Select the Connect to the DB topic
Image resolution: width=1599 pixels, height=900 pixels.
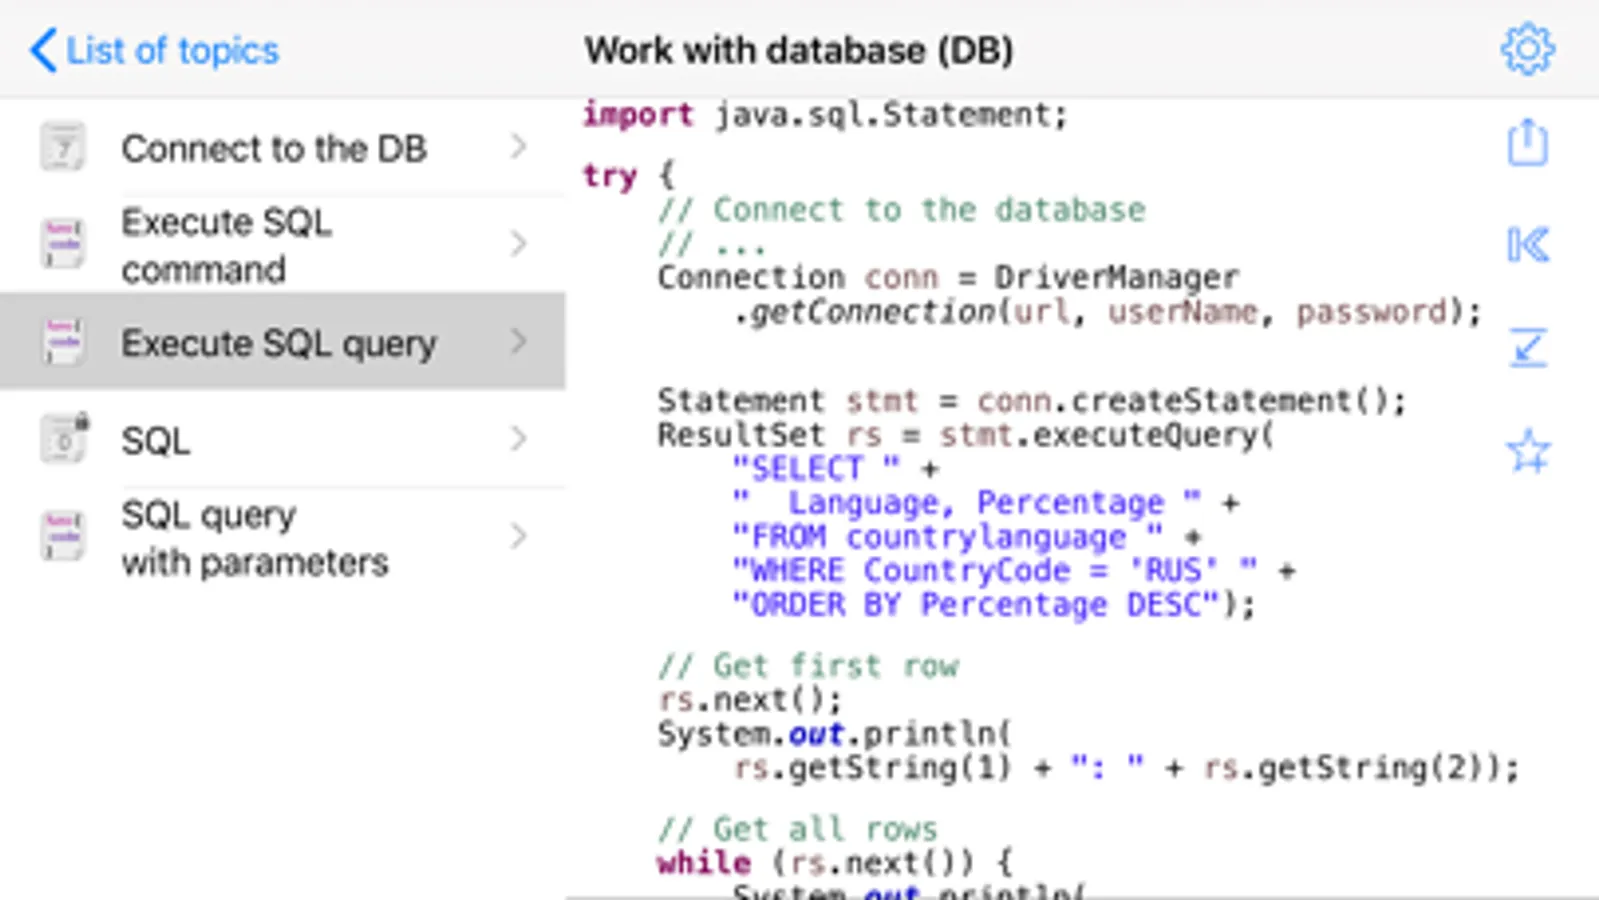(283, 147)
